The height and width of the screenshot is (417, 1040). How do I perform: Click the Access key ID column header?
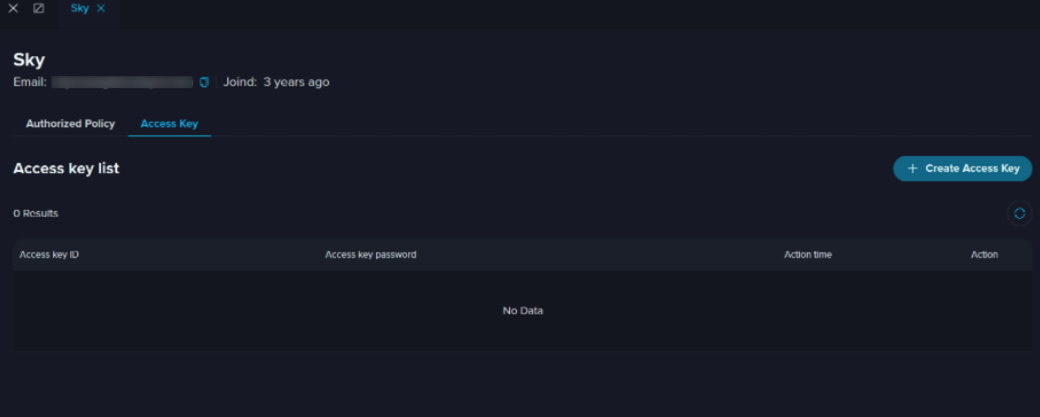pos(49,255)
